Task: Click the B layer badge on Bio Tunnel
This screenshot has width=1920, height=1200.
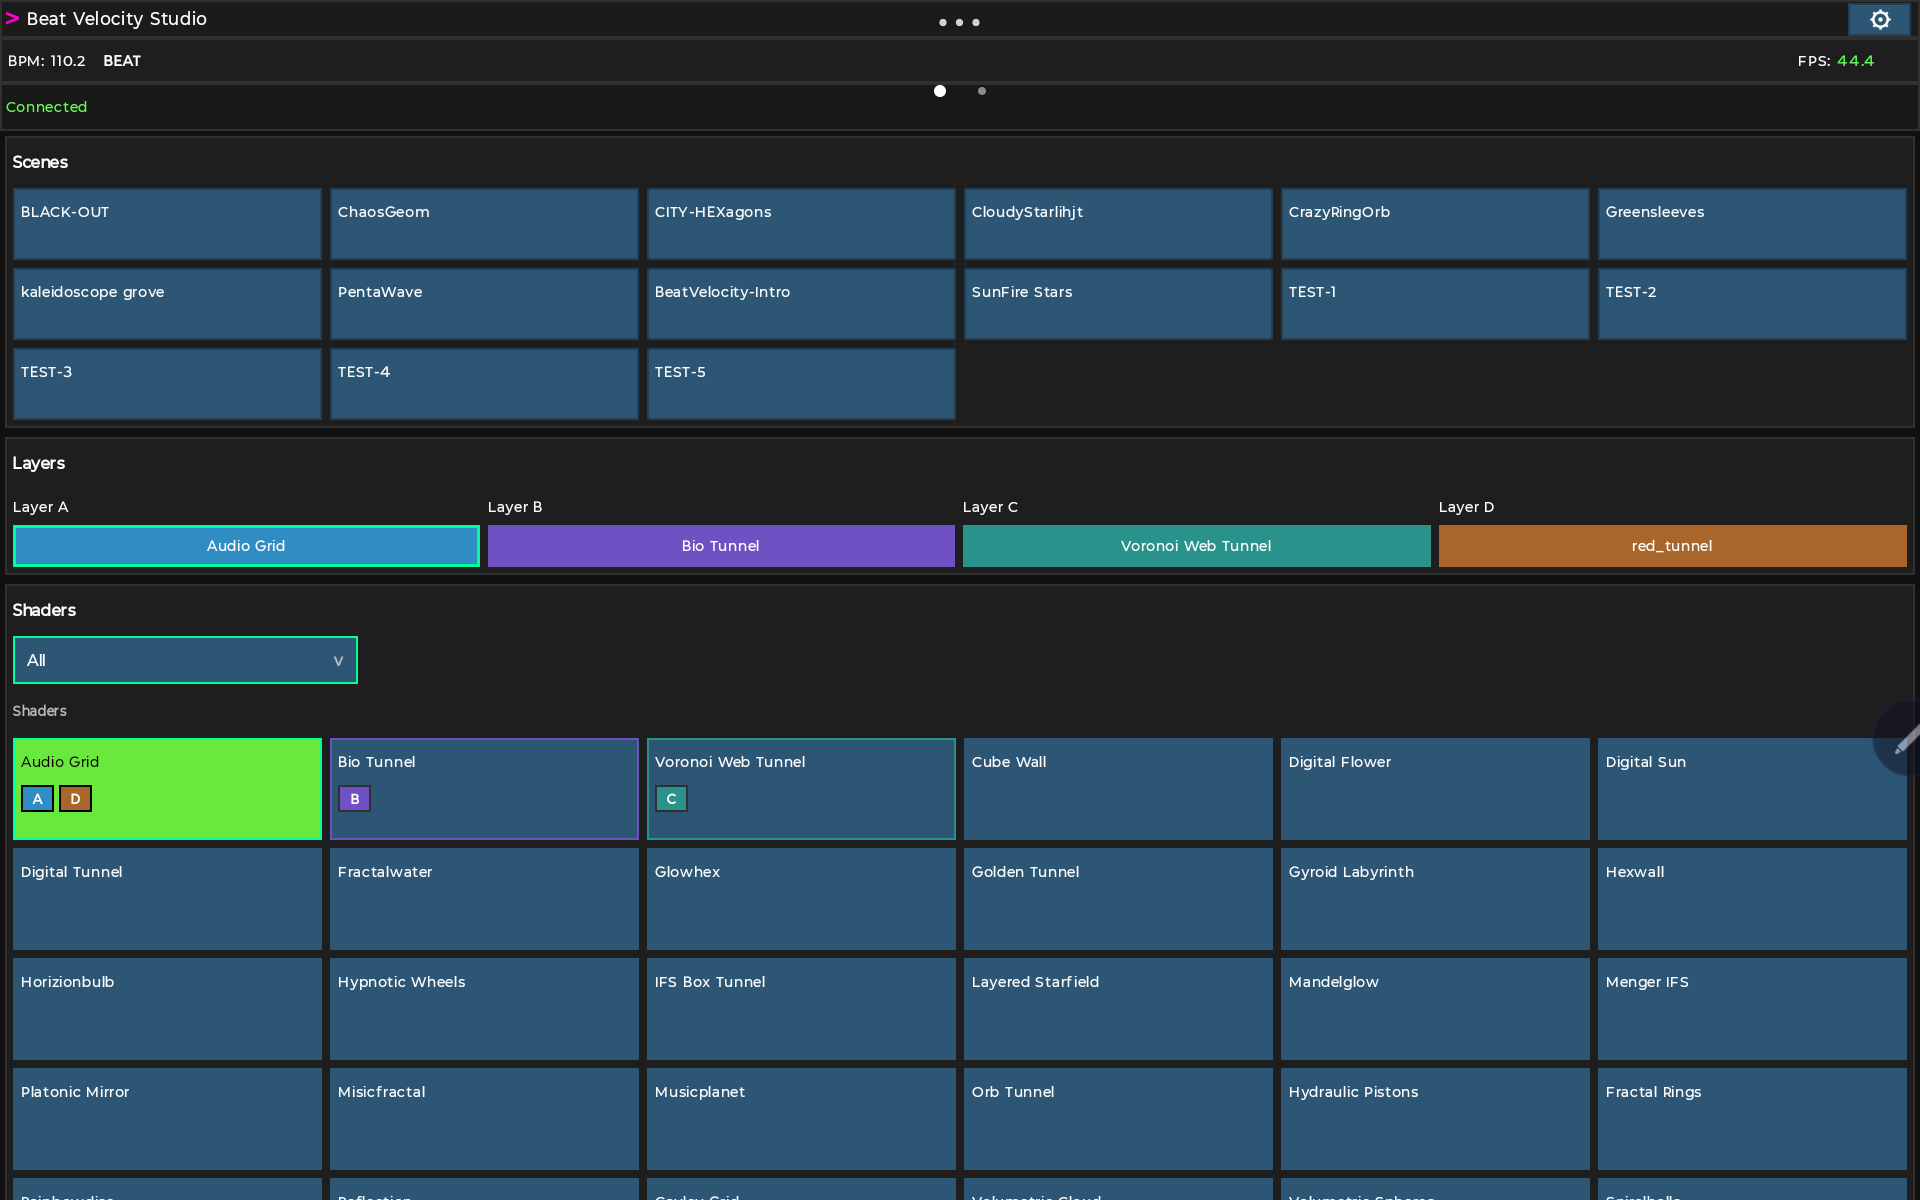Action: 354,798
